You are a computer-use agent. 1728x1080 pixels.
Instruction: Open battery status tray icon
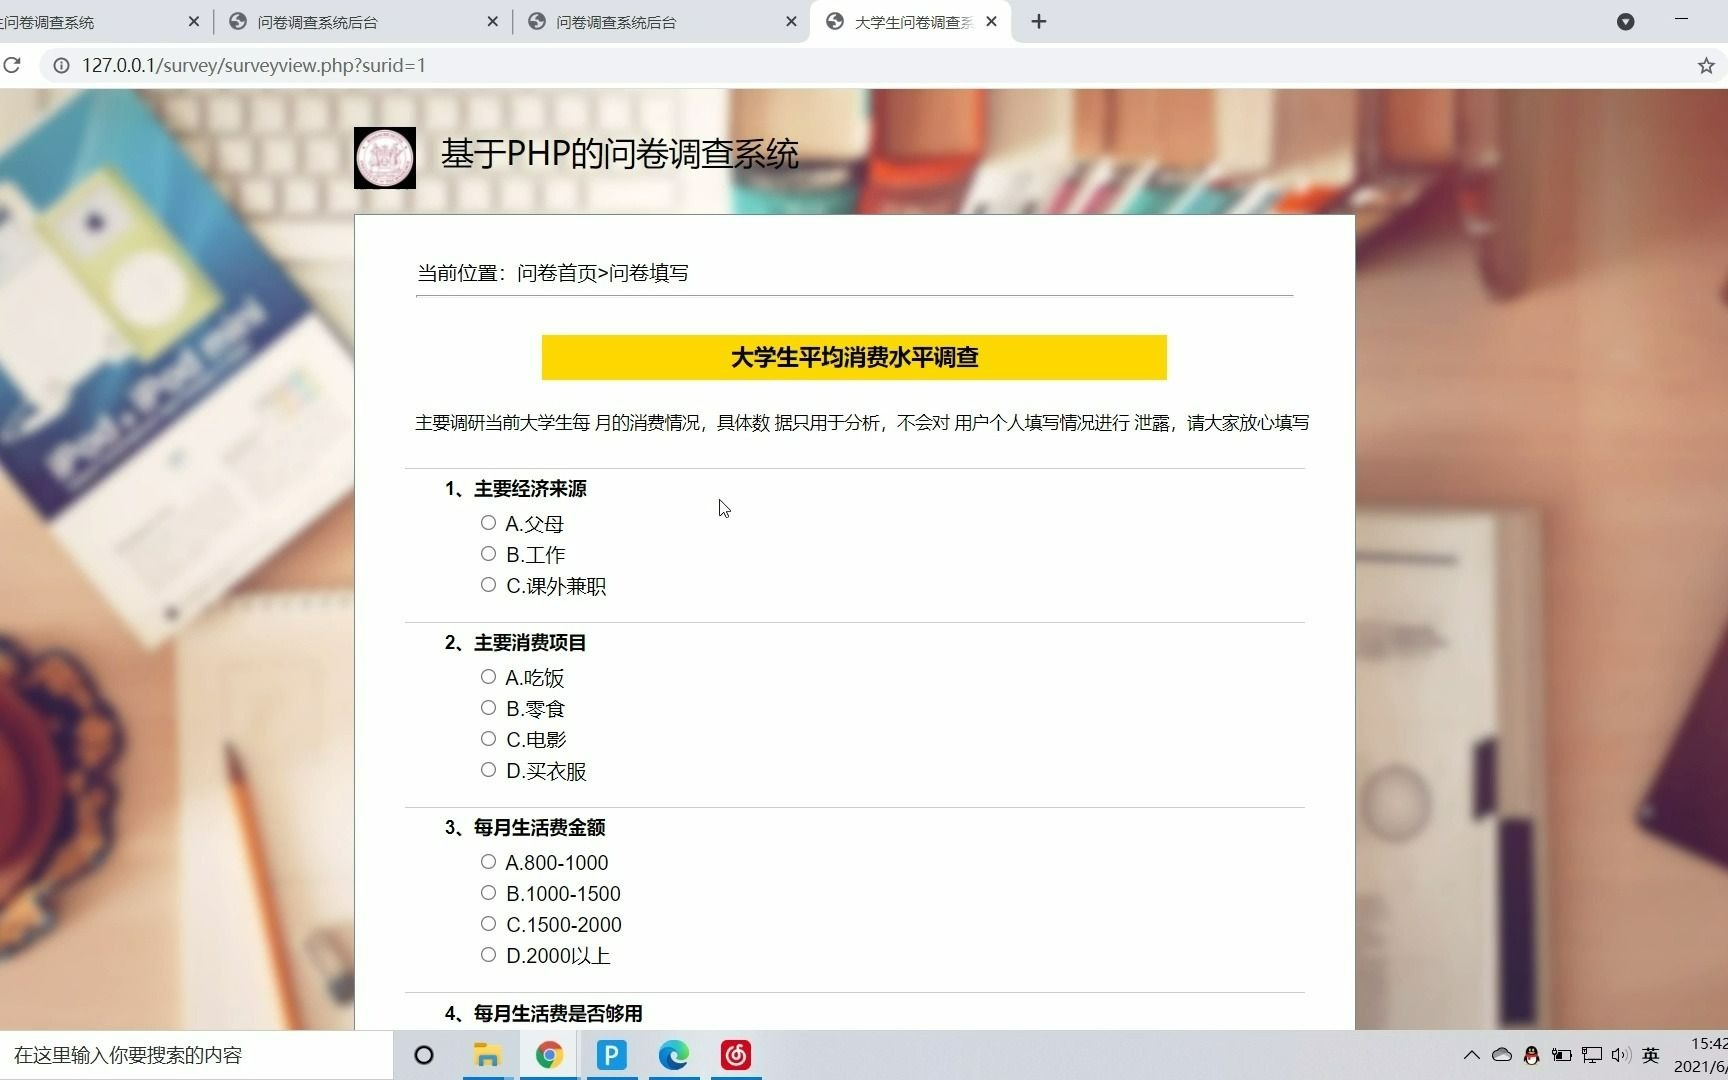(x=1561, y=1055)
